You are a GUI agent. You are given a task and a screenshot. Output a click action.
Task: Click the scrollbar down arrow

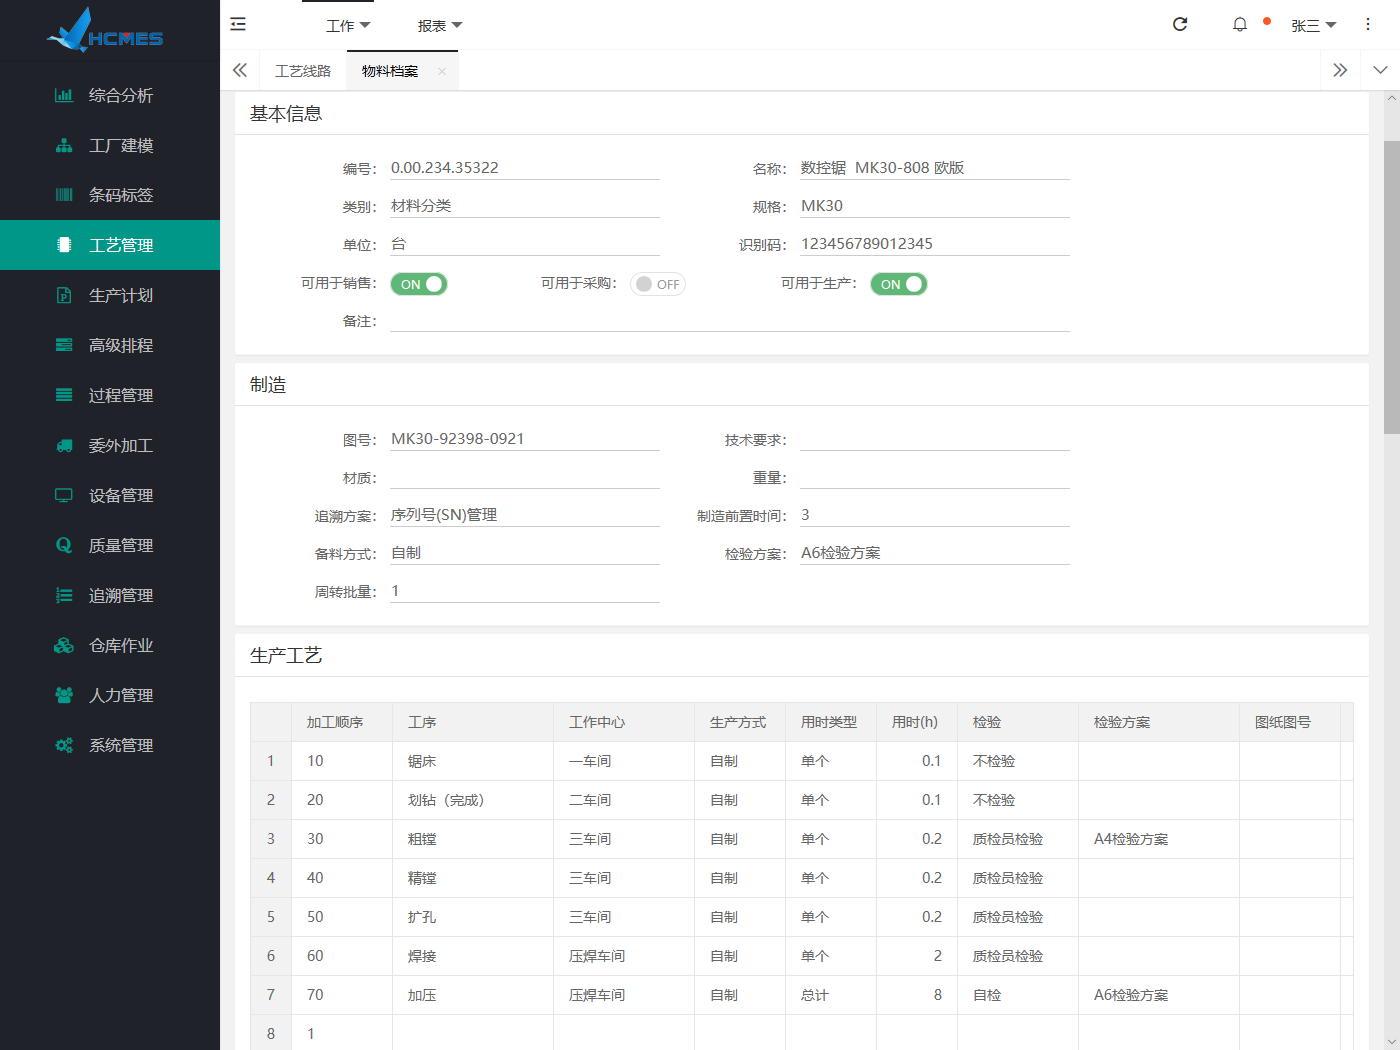tap(1391, 1041)
